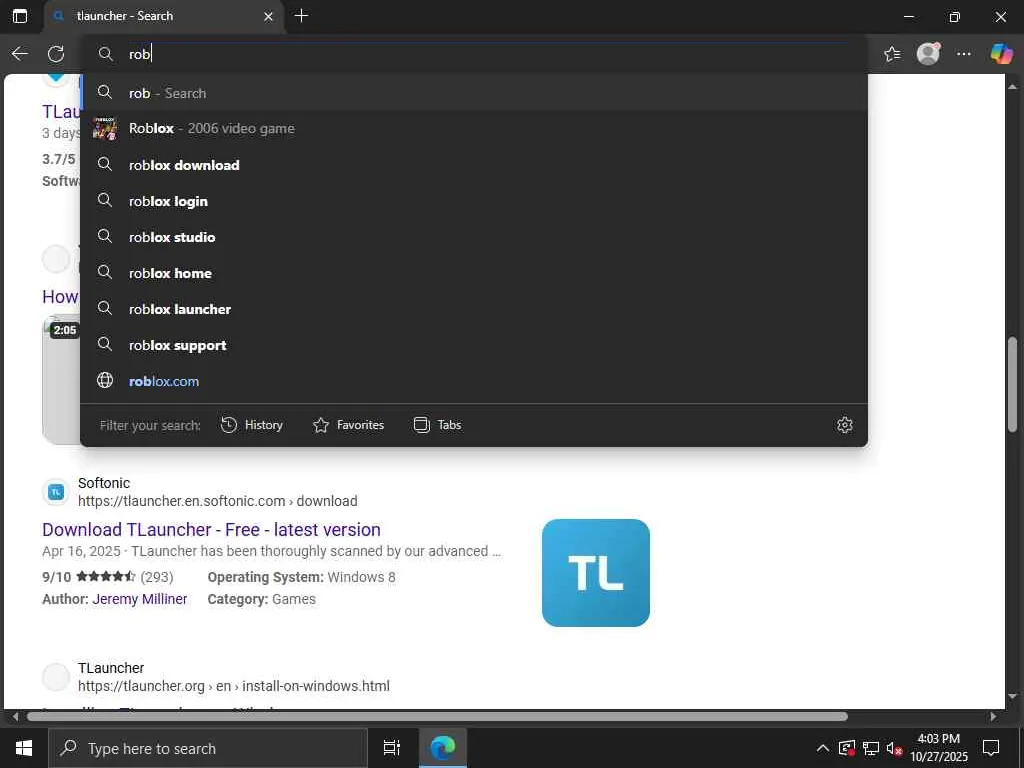Open the Favorites star list icon
The image size is (1024, 768).
point(892,54)
